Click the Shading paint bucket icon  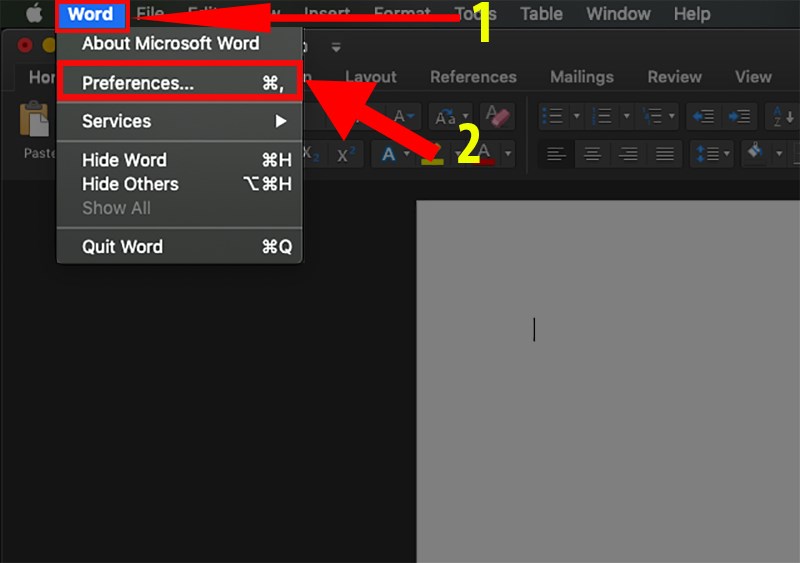(x=755, y=151)
